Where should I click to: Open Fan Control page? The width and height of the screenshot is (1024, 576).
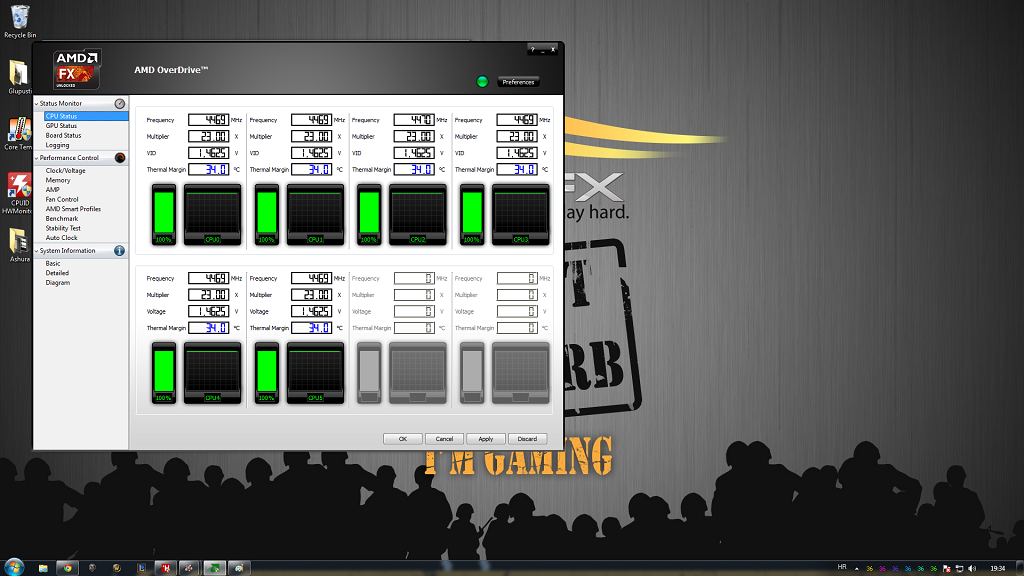tap(62, 199)
